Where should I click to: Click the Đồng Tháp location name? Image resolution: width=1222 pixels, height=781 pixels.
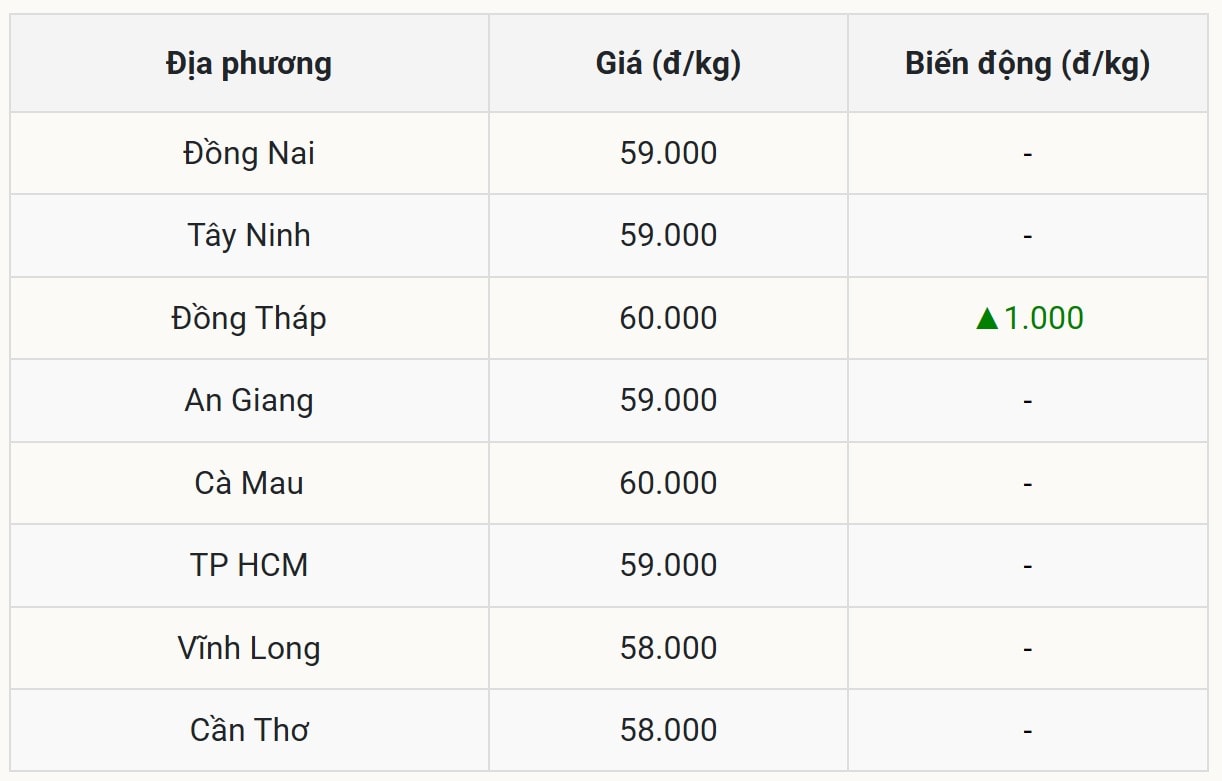click(x=249, y=319)
